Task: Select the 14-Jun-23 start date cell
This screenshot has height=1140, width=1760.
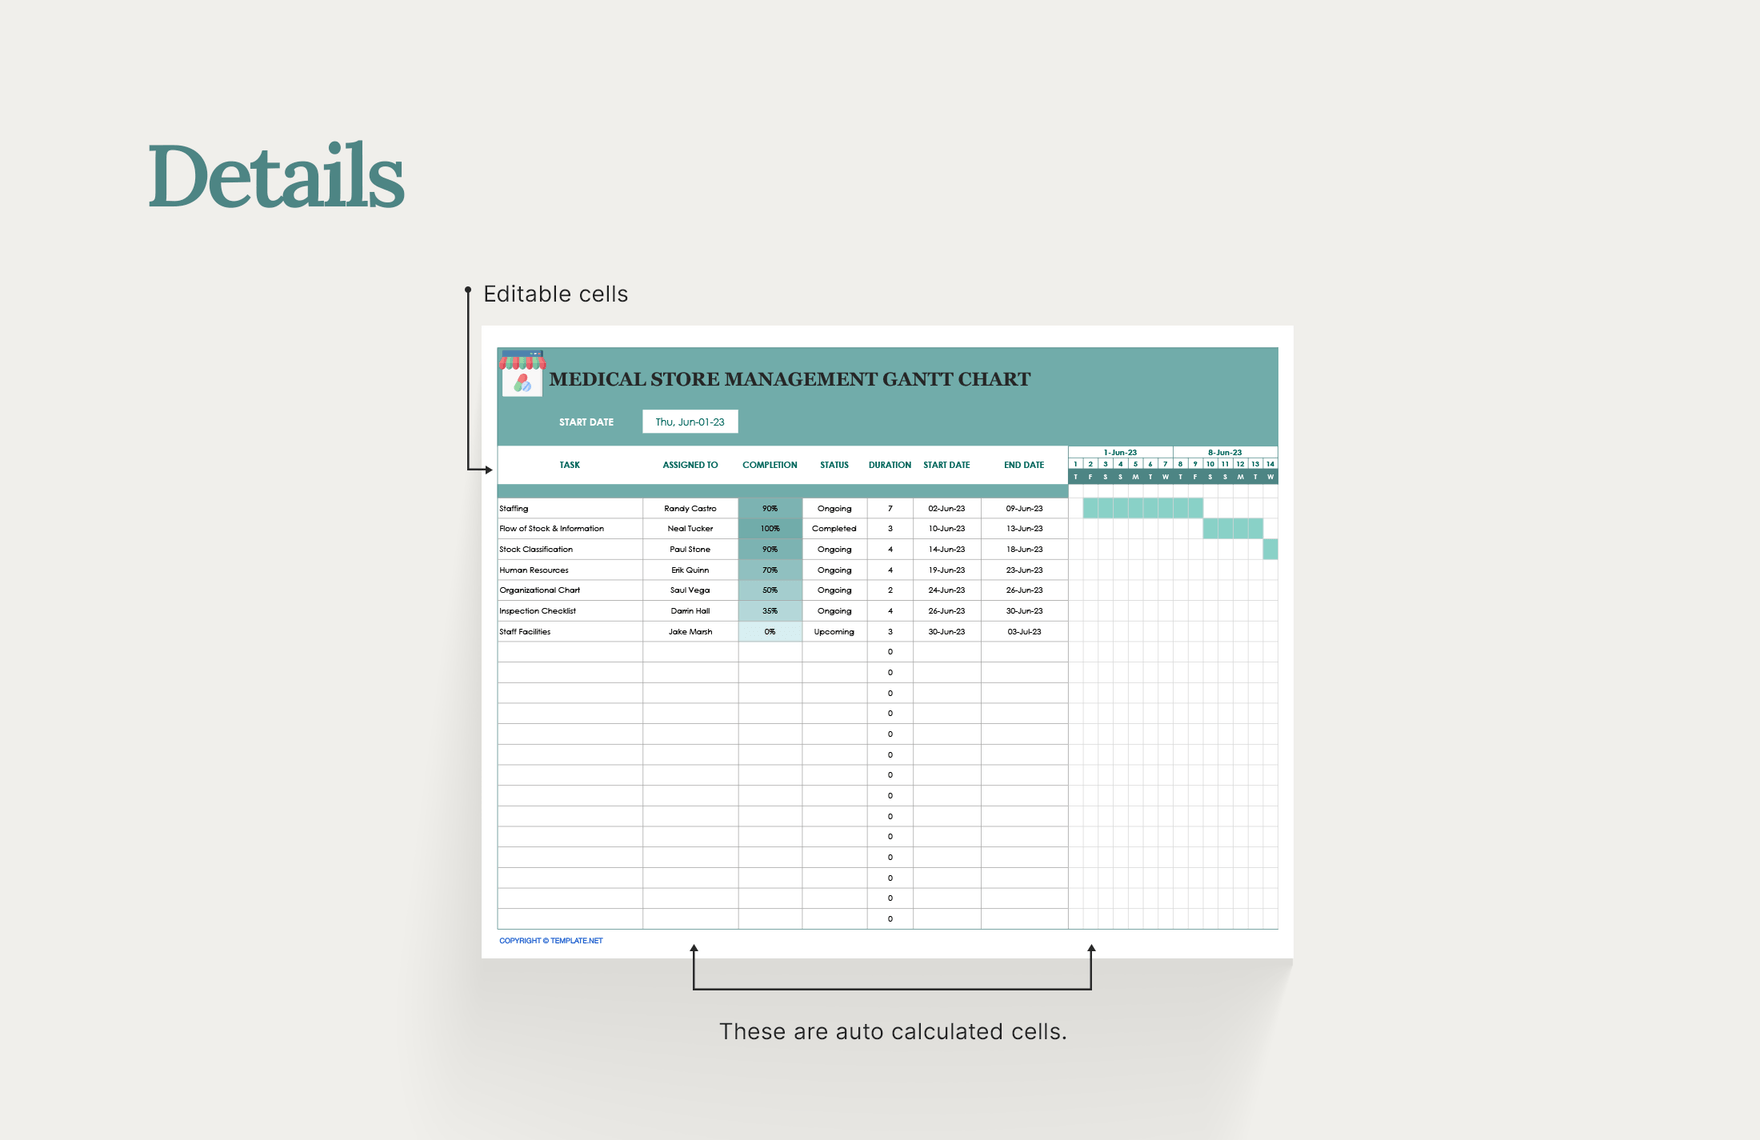Action: [x=946, y=549]
